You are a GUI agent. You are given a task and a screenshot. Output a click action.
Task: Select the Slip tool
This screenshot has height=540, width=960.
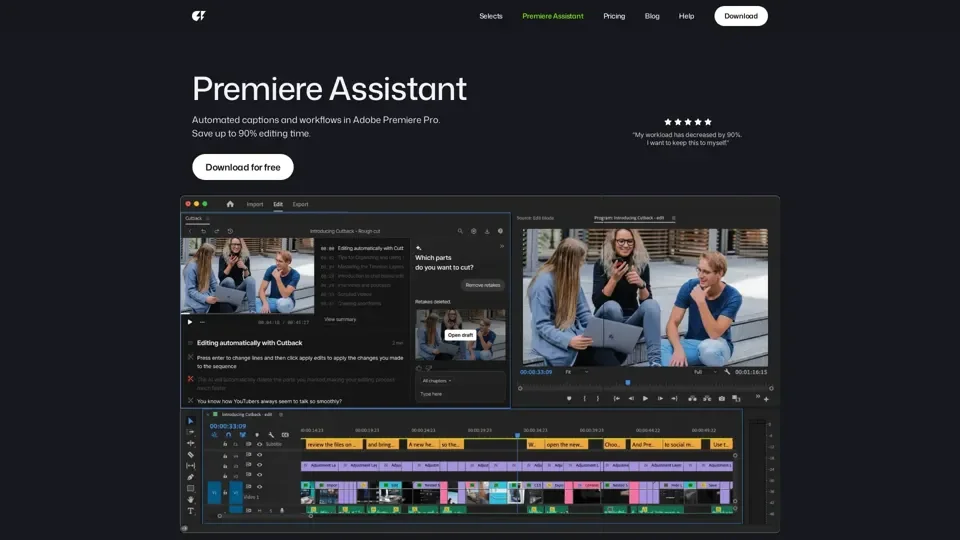click(x=190, y=466)
